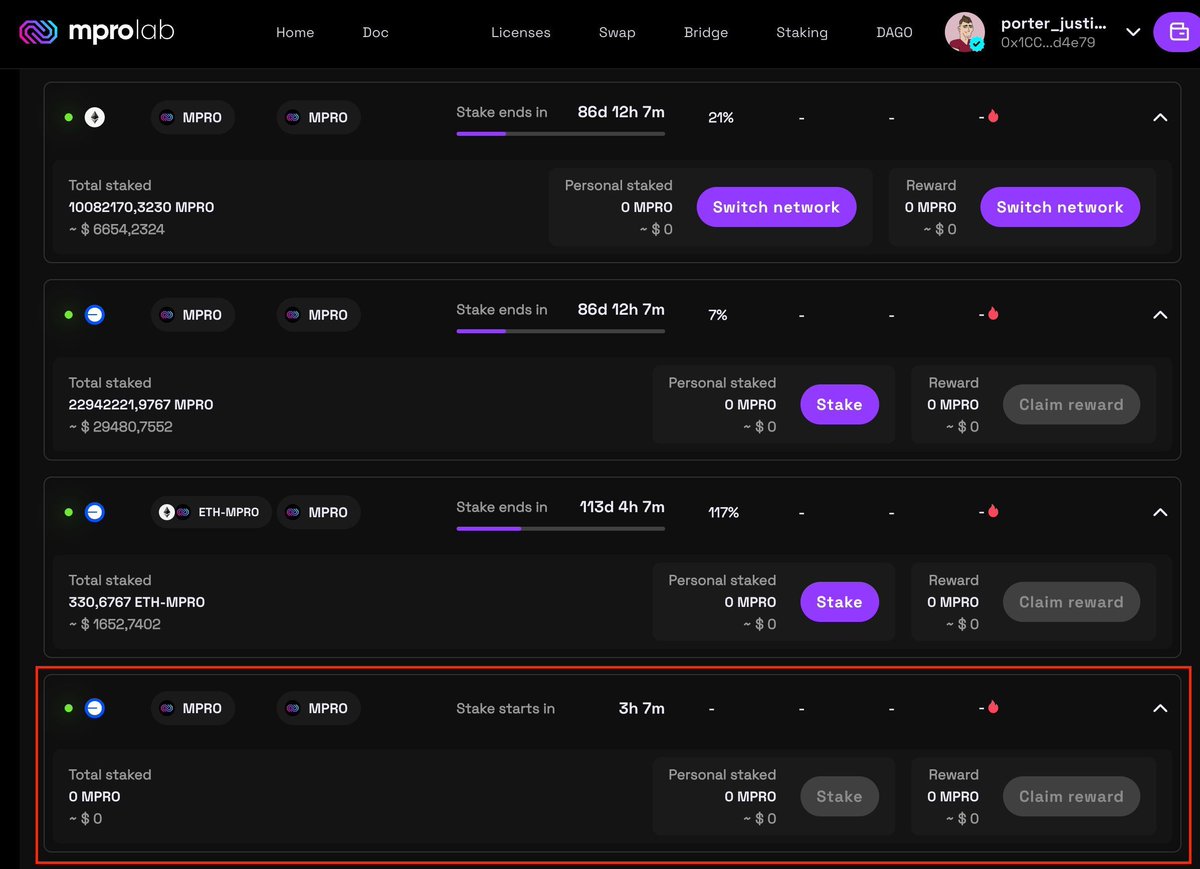Click the porter_justi... username text
This screenshot has height=869, width=1200.
pos(1054,23)
